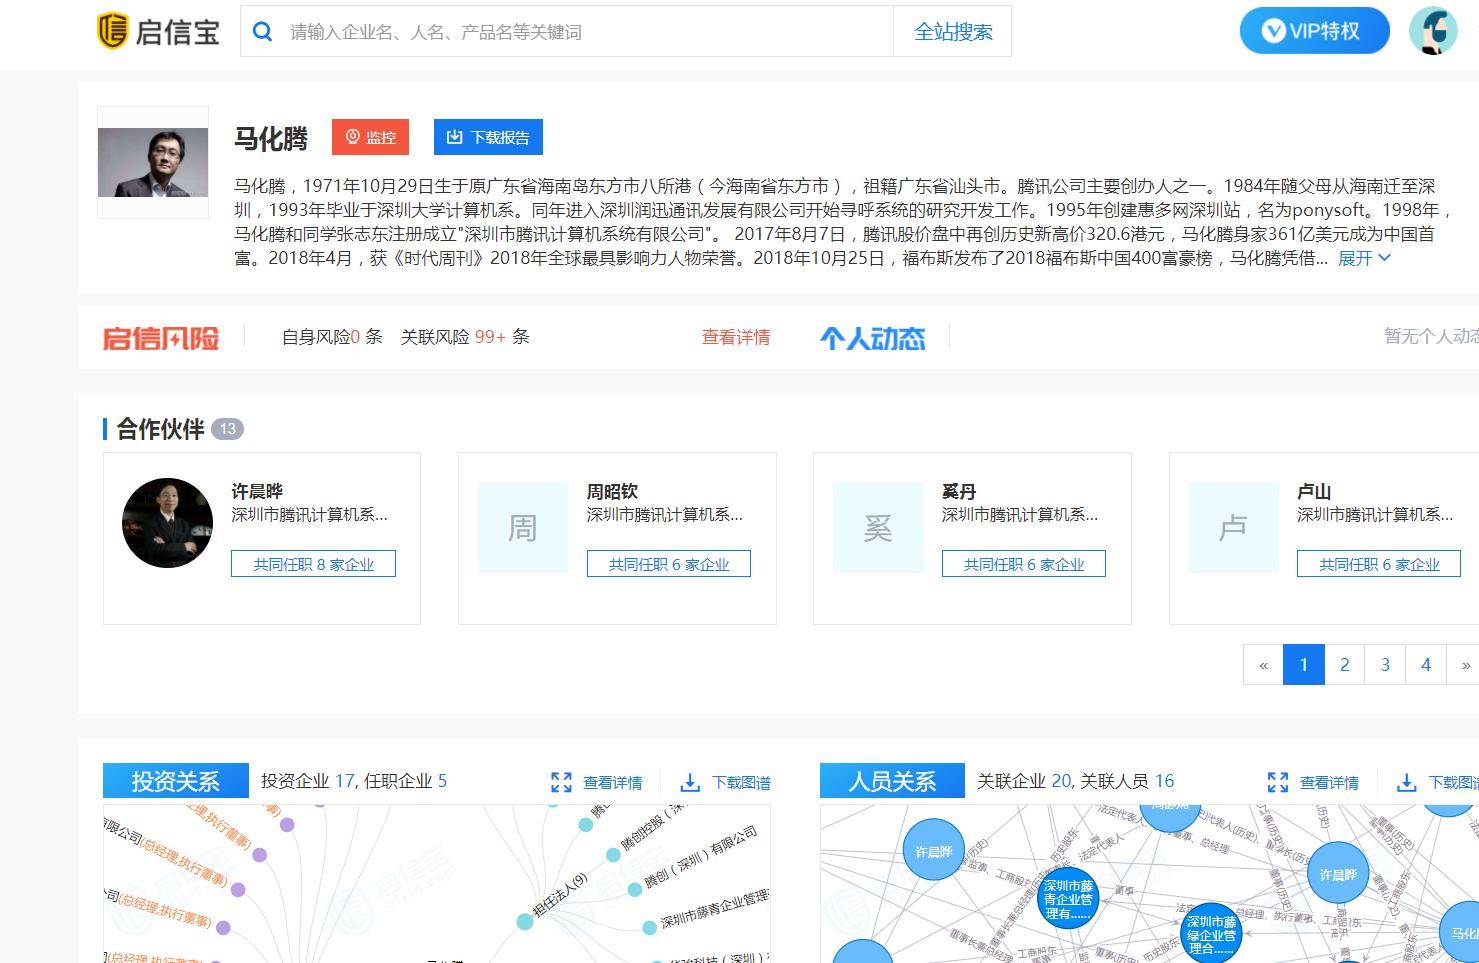Click fullscreen icon beside 投资关系 查看详情
This screenshot has width=1479, height=963.
tap(561, 782)
